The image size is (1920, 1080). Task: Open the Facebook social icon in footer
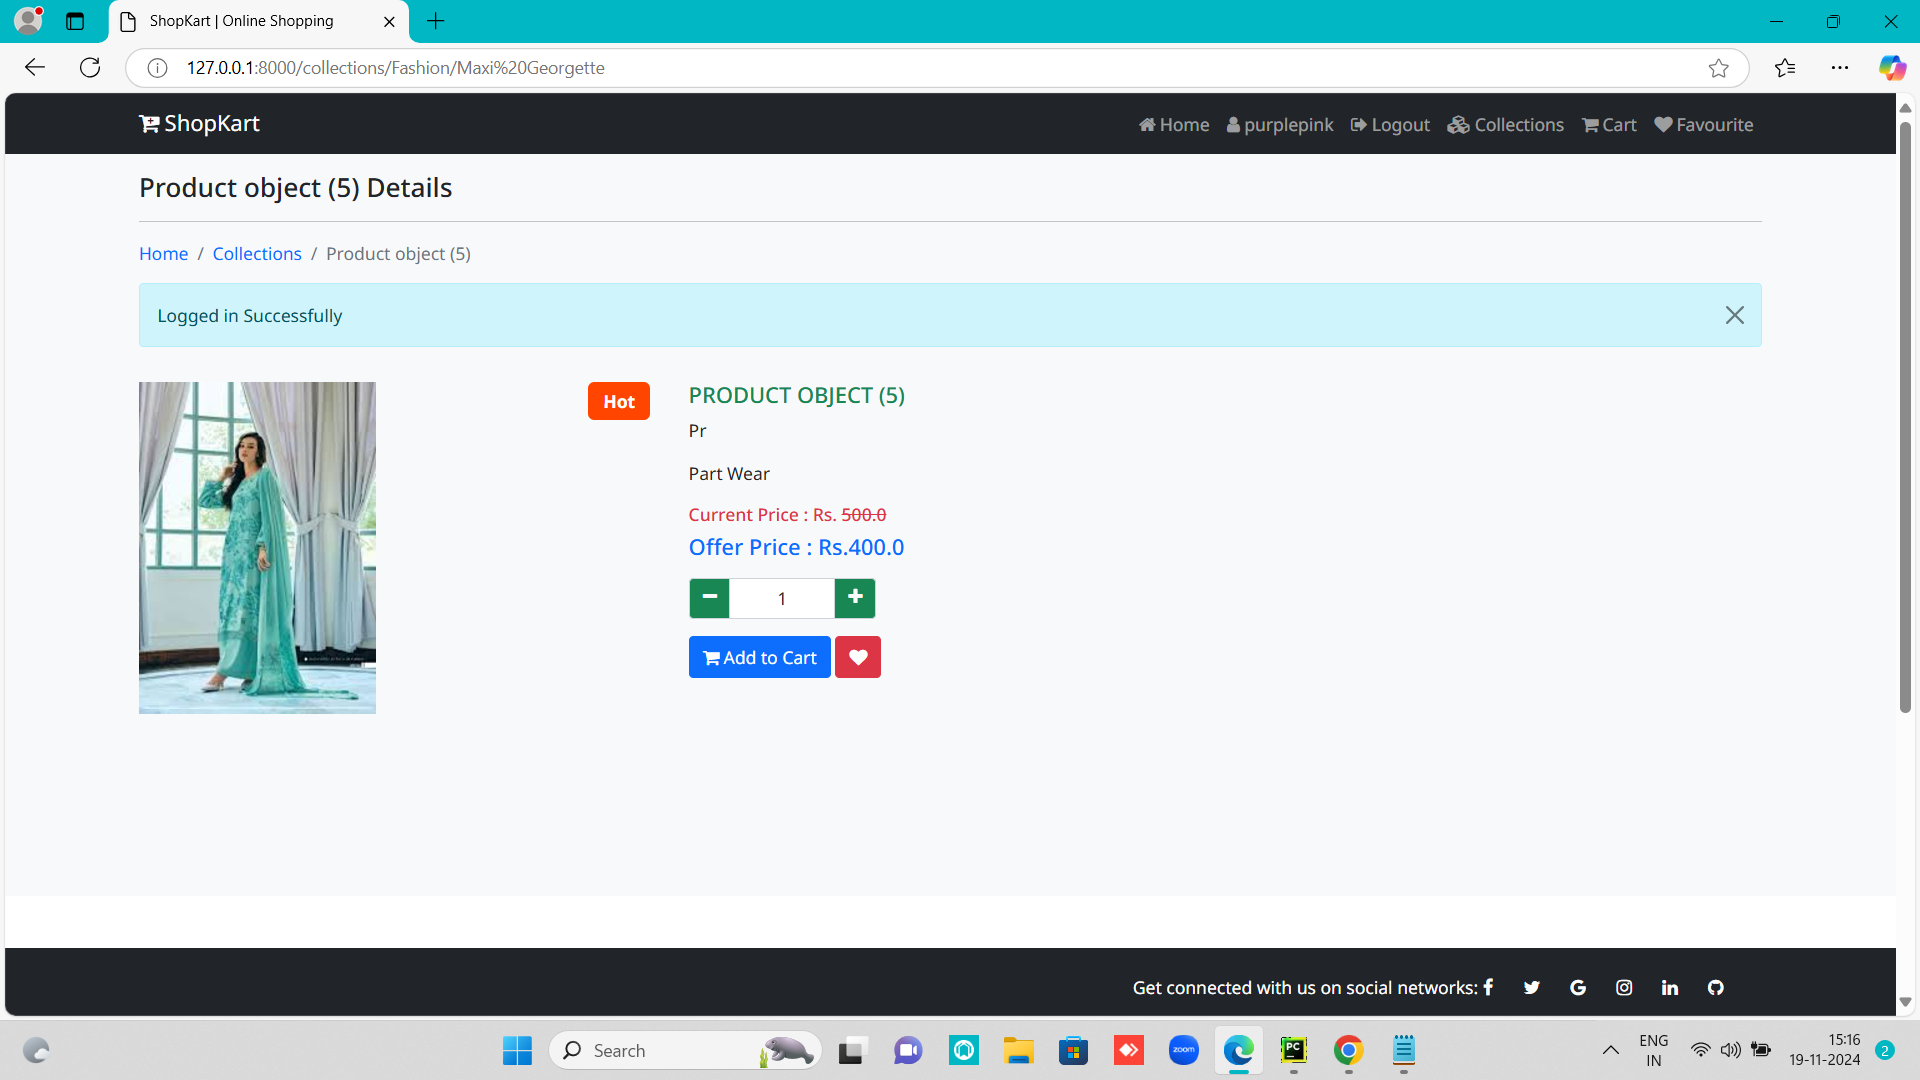pyautogui.click(x=1488, y=987)
